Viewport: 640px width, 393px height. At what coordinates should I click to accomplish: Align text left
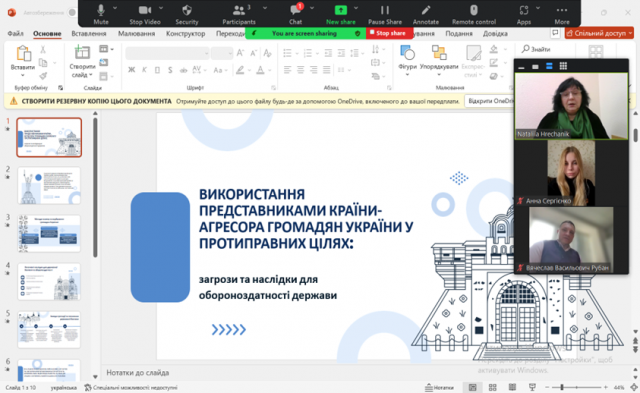pos(287,70)
